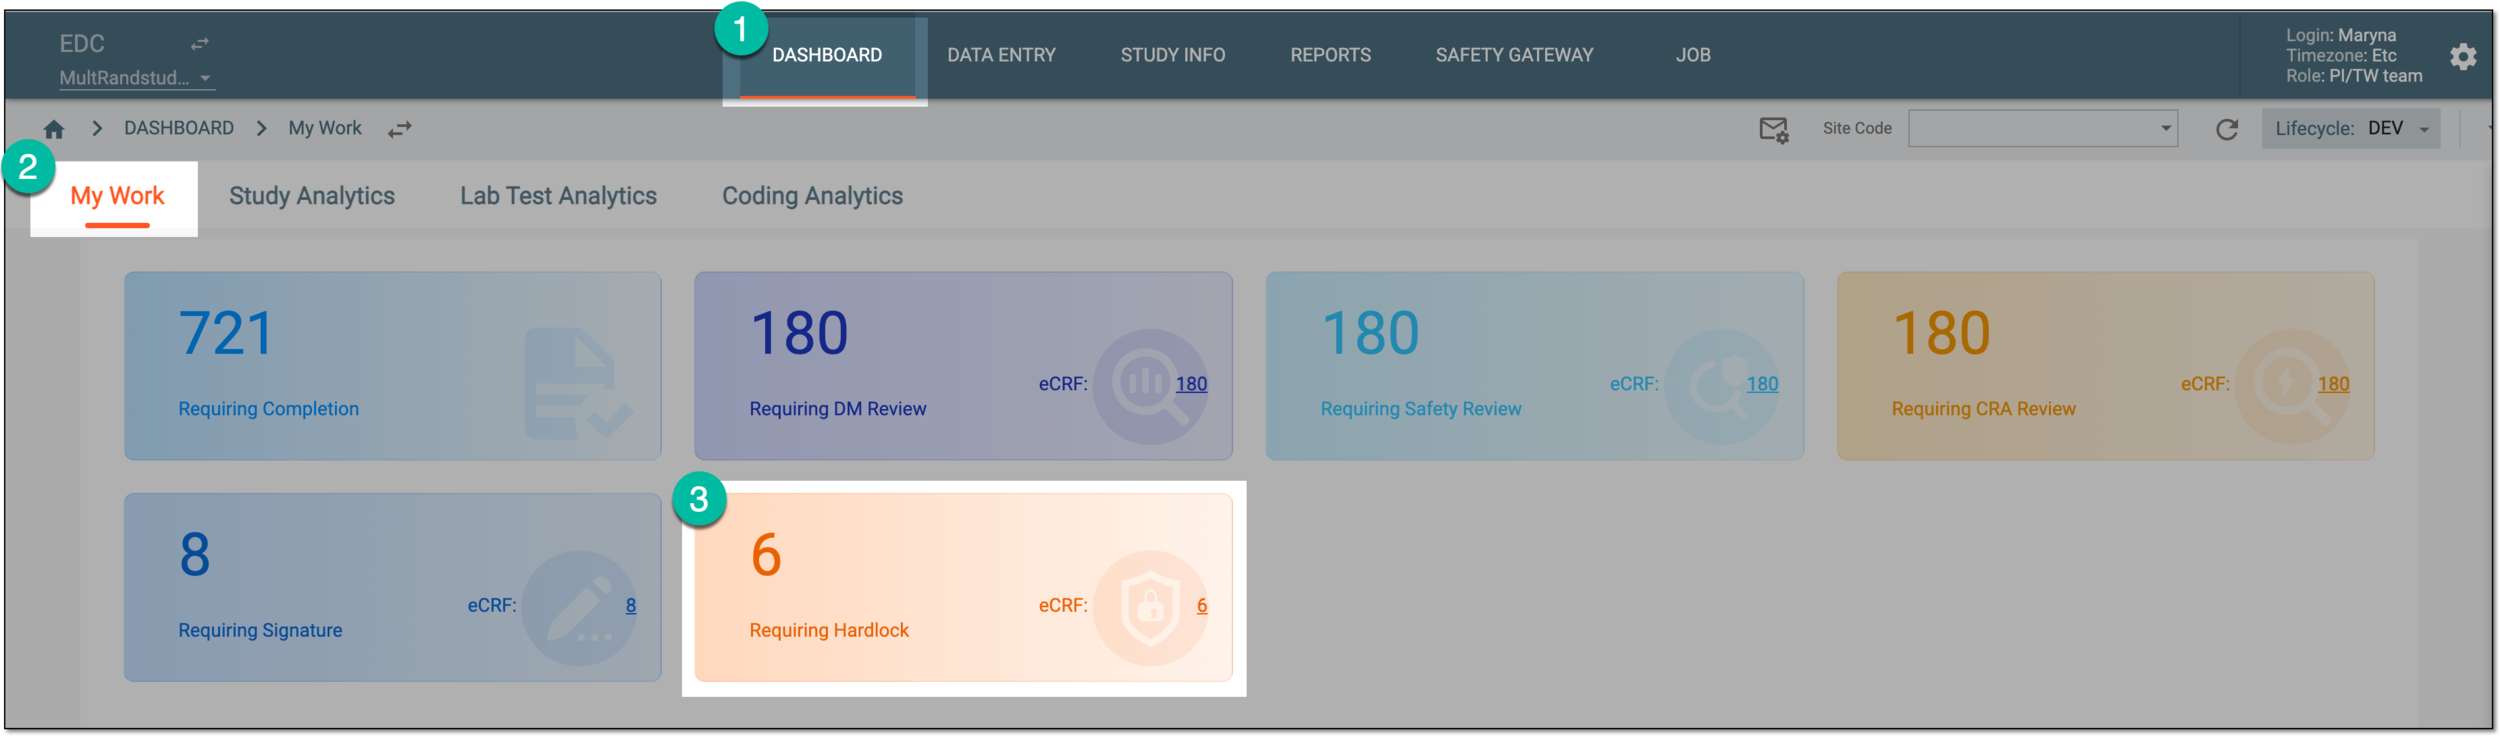The image size is (2500, 736).
Task: Click the DM Review magnifier chart icon
Action: [x=1151, y=386]
